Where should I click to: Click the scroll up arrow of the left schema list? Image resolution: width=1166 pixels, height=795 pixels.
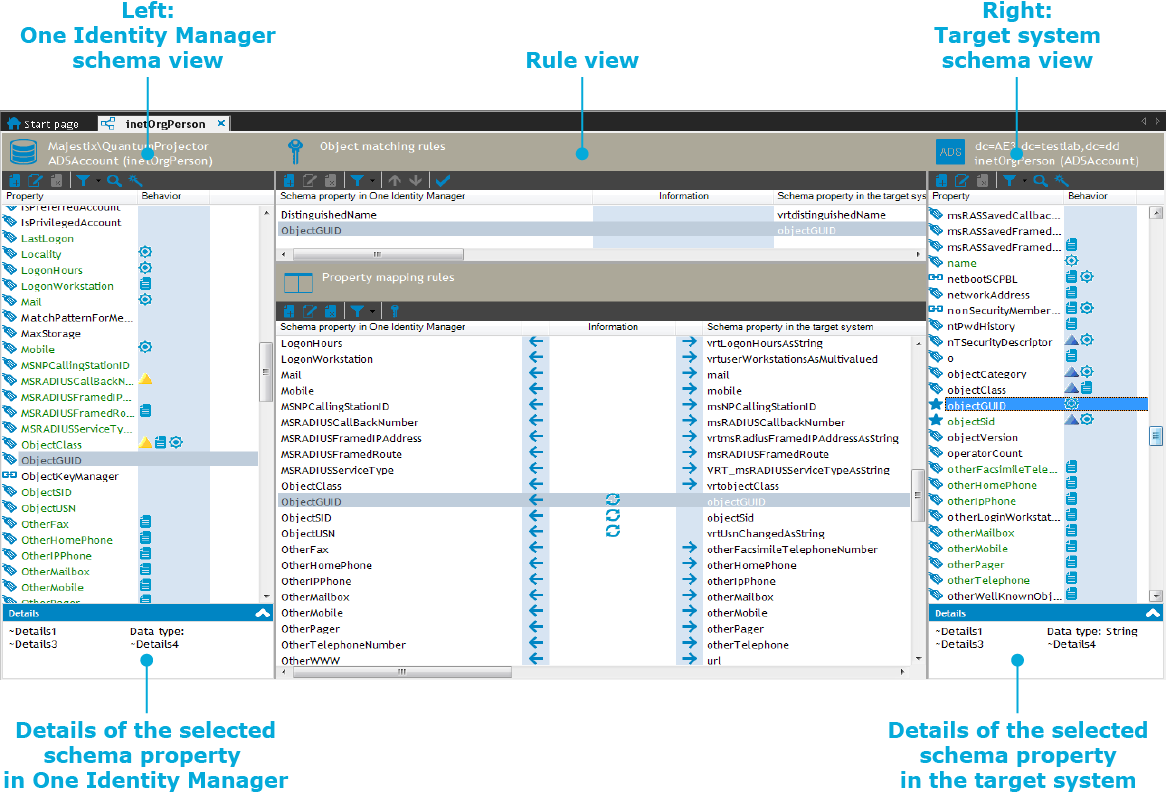coord(266,213)
